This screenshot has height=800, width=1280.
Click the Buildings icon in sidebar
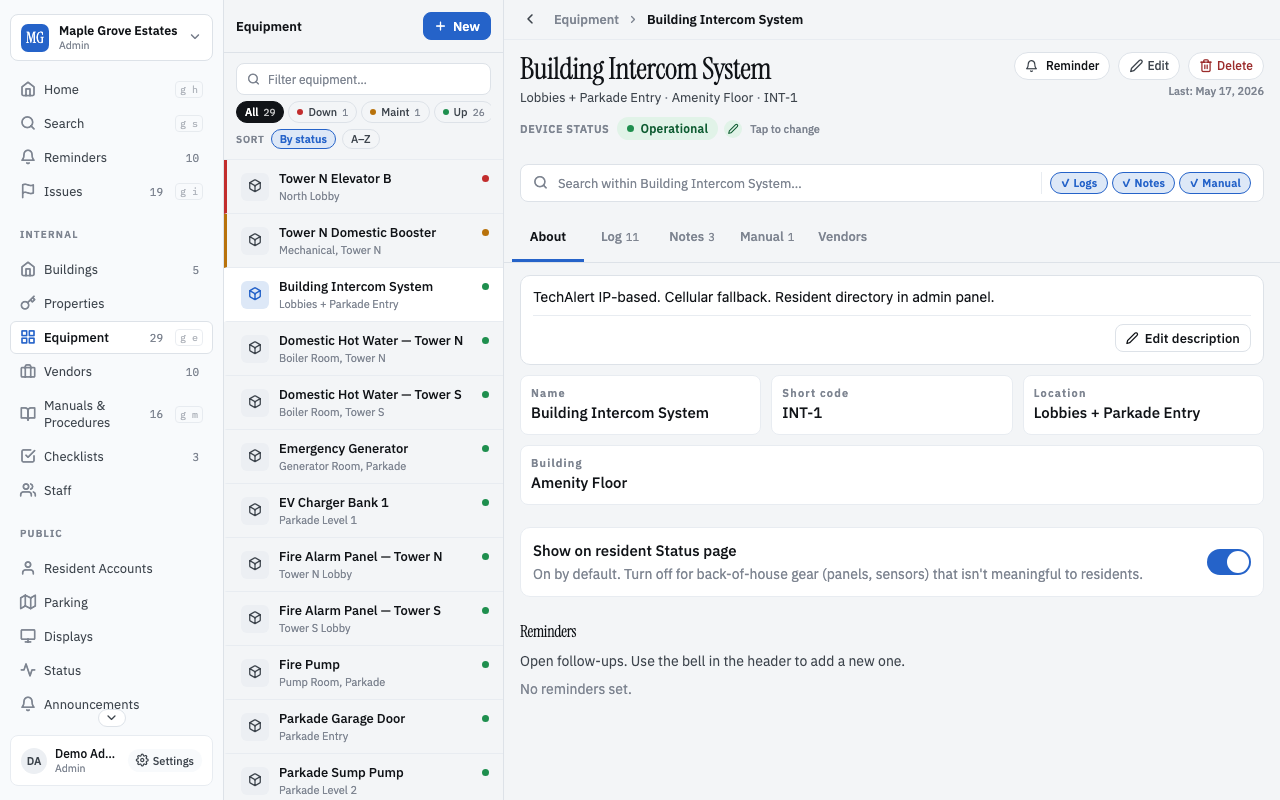(28, 269)
